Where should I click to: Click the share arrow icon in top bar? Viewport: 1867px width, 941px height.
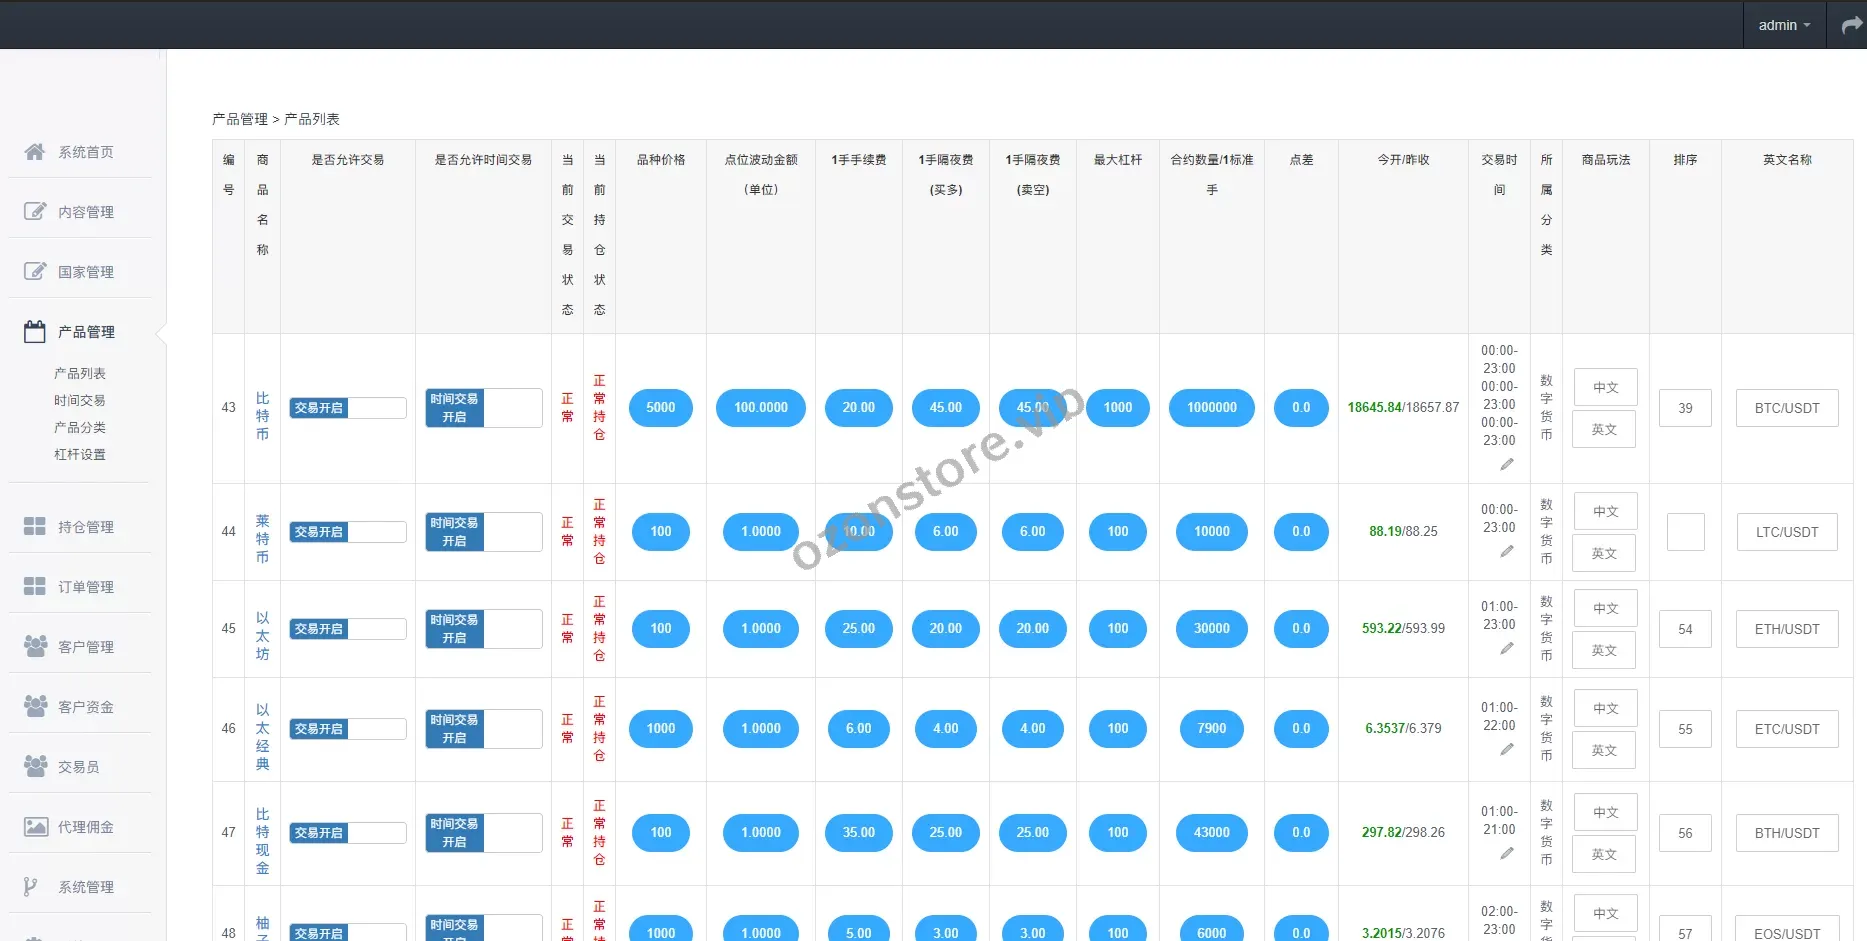tap(1851, 25)
